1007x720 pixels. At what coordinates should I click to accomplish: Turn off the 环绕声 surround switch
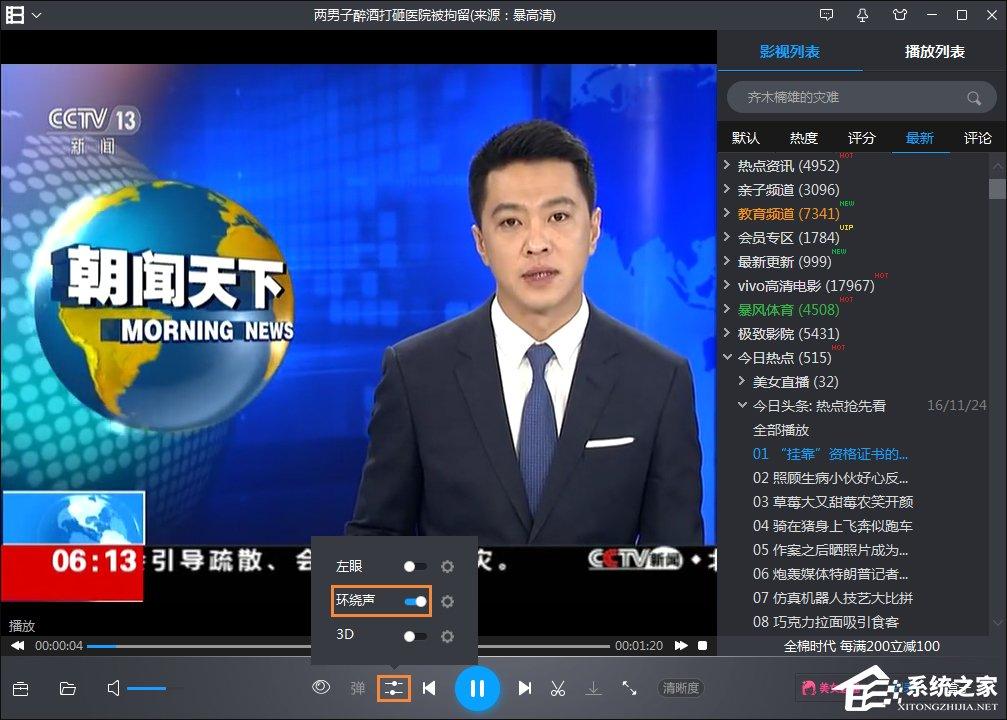tap(415, 601)
